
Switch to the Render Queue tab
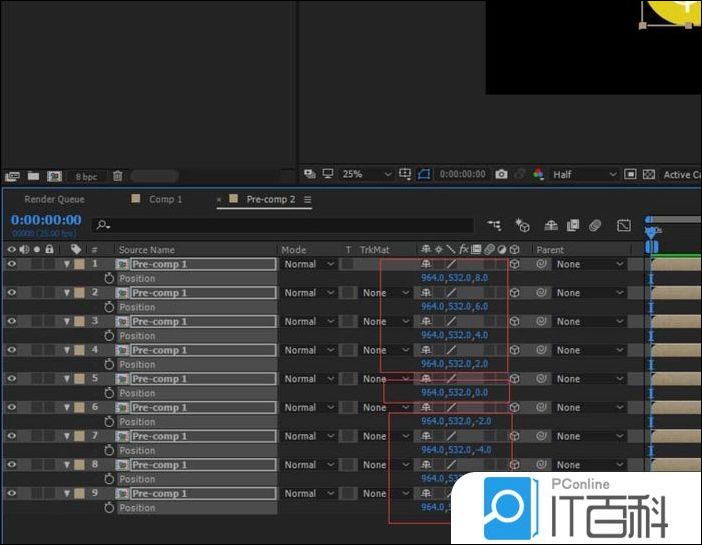(54, 199)
